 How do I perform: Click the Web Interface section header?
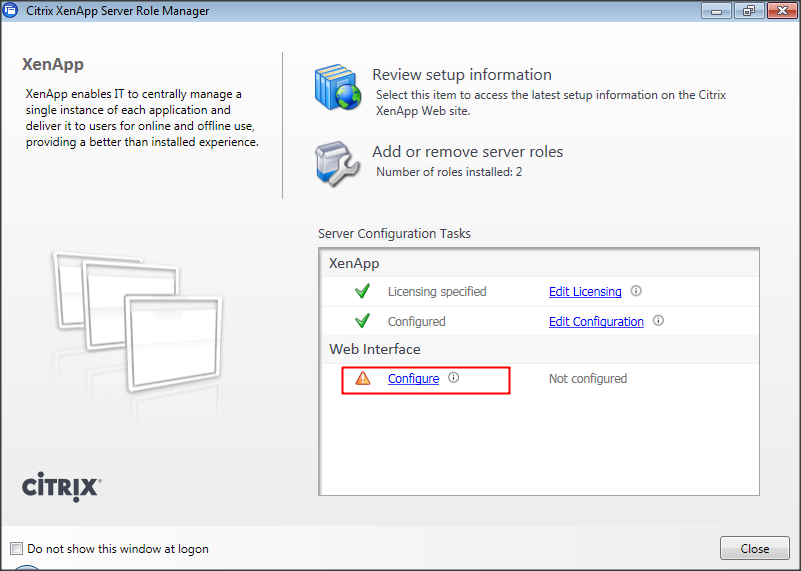pyautogui.click(x=374, y=349)
